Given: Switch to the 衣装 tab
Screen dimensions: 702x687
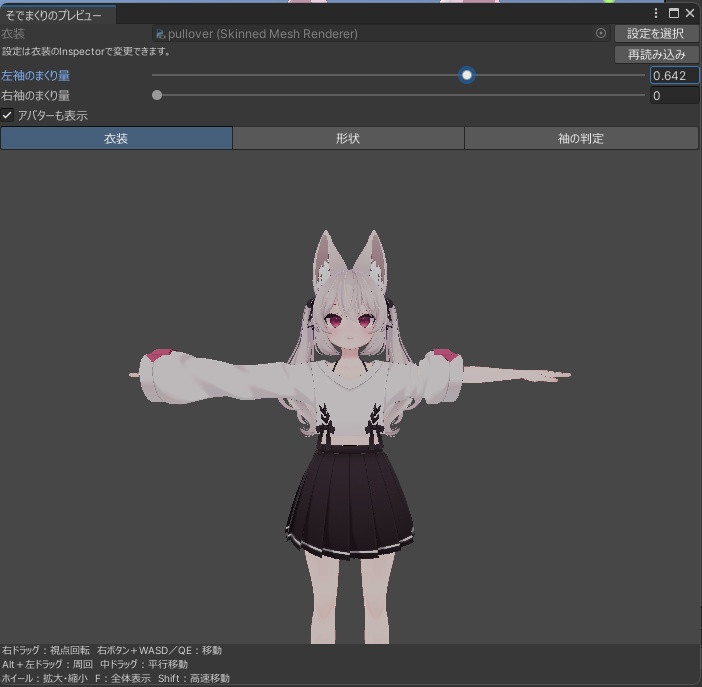Looking at the screenshot, I should pos(116,138).
